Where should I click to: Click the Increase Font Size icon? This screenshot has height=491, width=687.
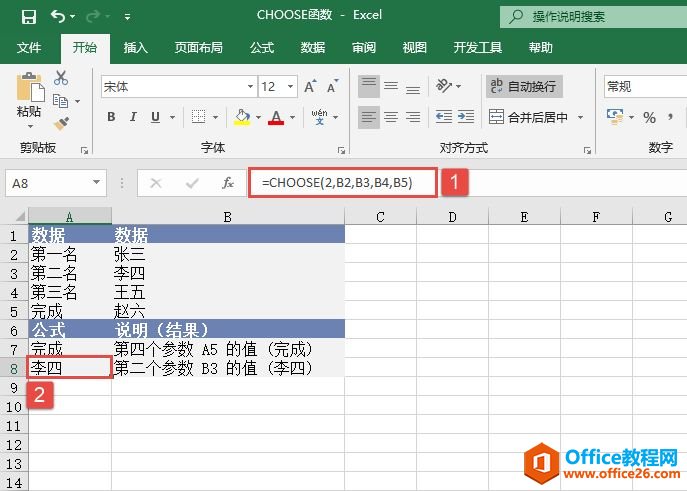coord(311,86)
